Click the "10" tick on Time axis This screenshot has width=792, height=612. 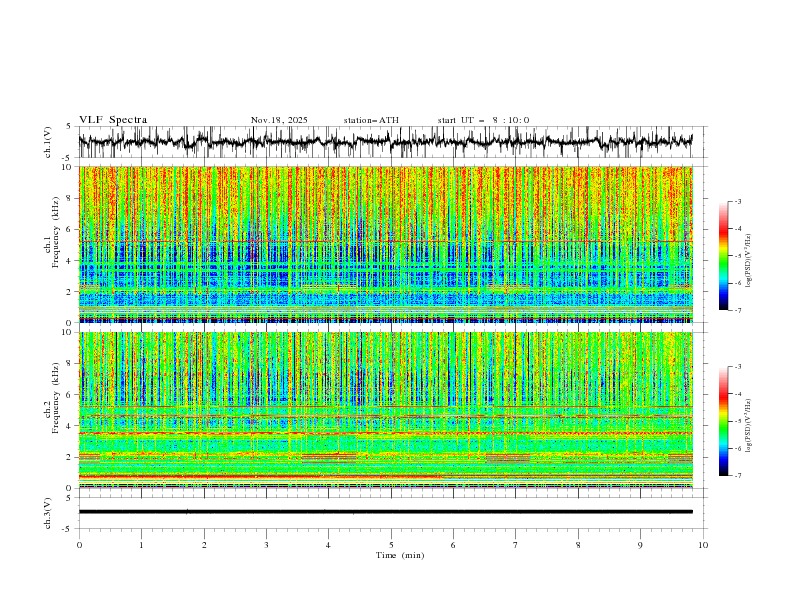point(703,545)
